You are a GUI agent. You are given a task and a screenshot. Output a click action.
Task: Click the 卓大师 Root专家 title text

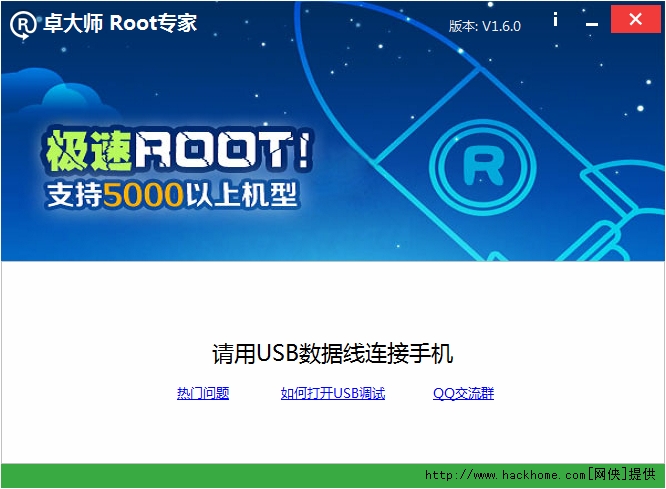(120, 23)
